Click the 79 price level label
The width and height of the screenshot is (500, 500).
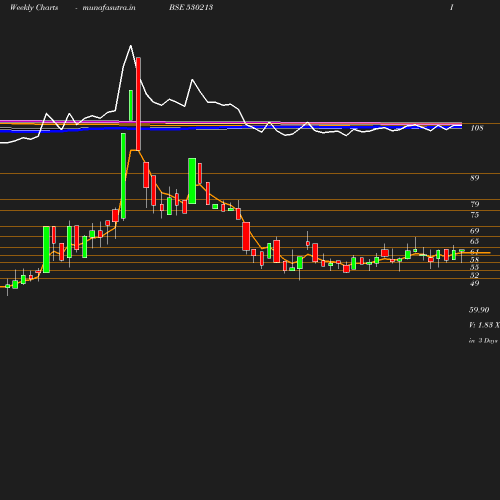[475, 204]
